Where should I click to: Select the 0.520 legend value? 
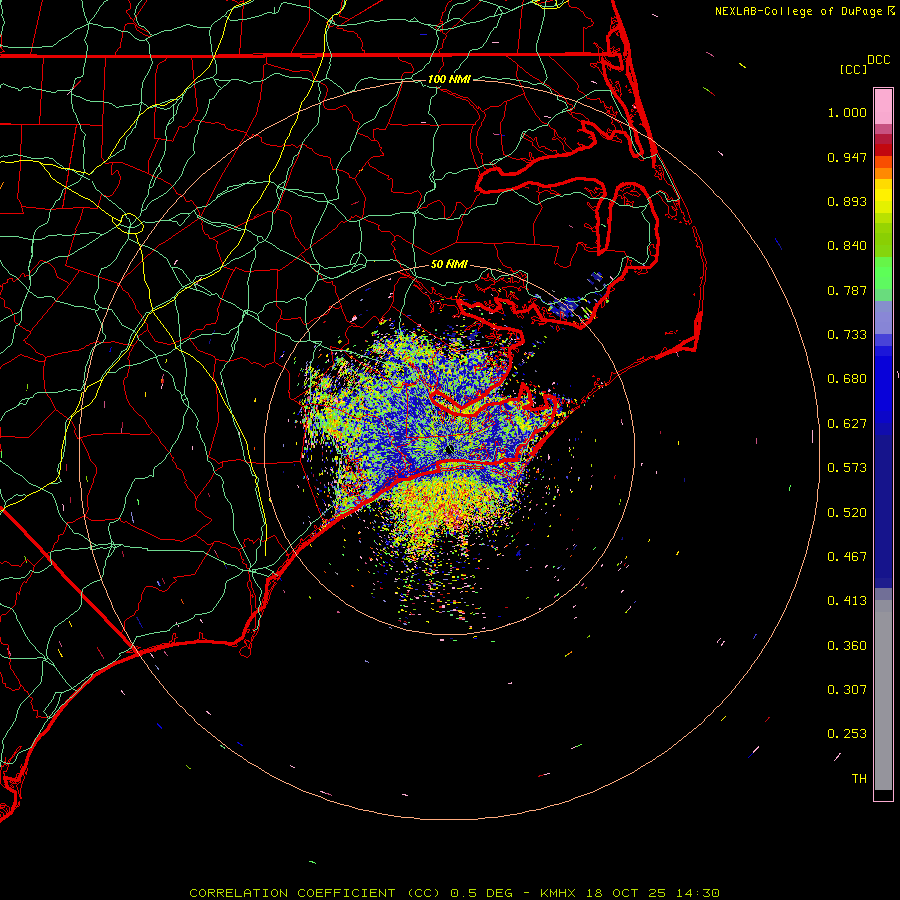tap(847, 513)
